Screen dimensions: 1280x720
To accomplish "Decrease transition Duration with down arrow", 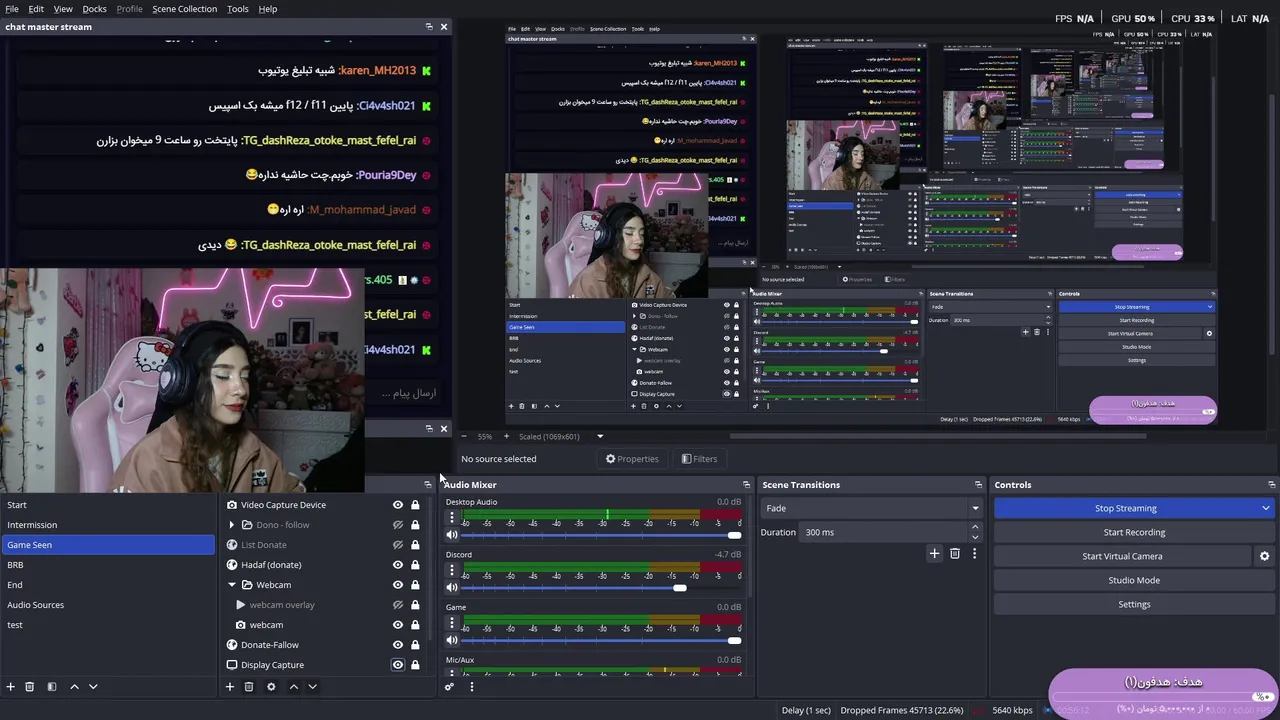I will pyautogui.click(x=977, y=537).
